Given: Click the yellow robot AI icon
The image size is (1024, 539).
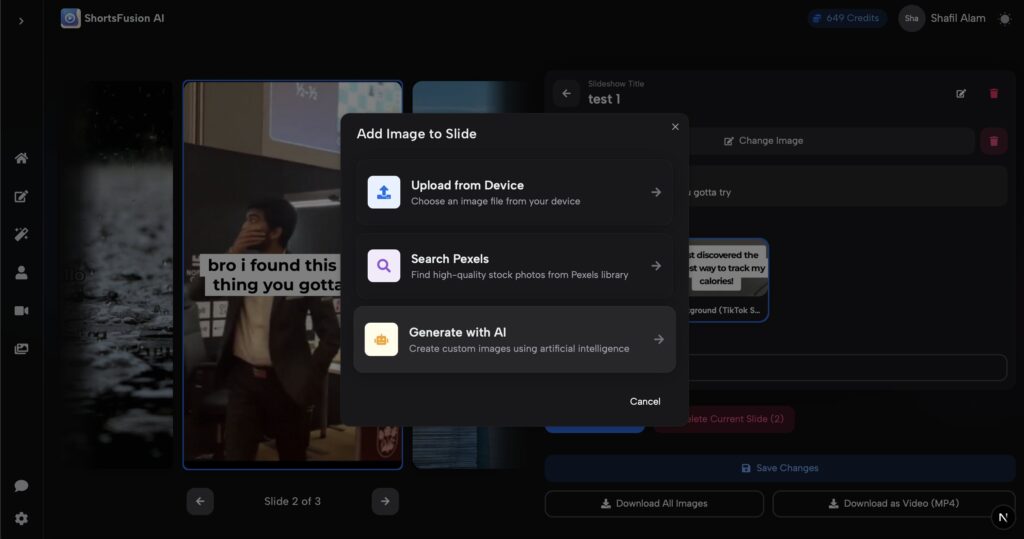Looking at the screenshot, I should coord(381,340).
